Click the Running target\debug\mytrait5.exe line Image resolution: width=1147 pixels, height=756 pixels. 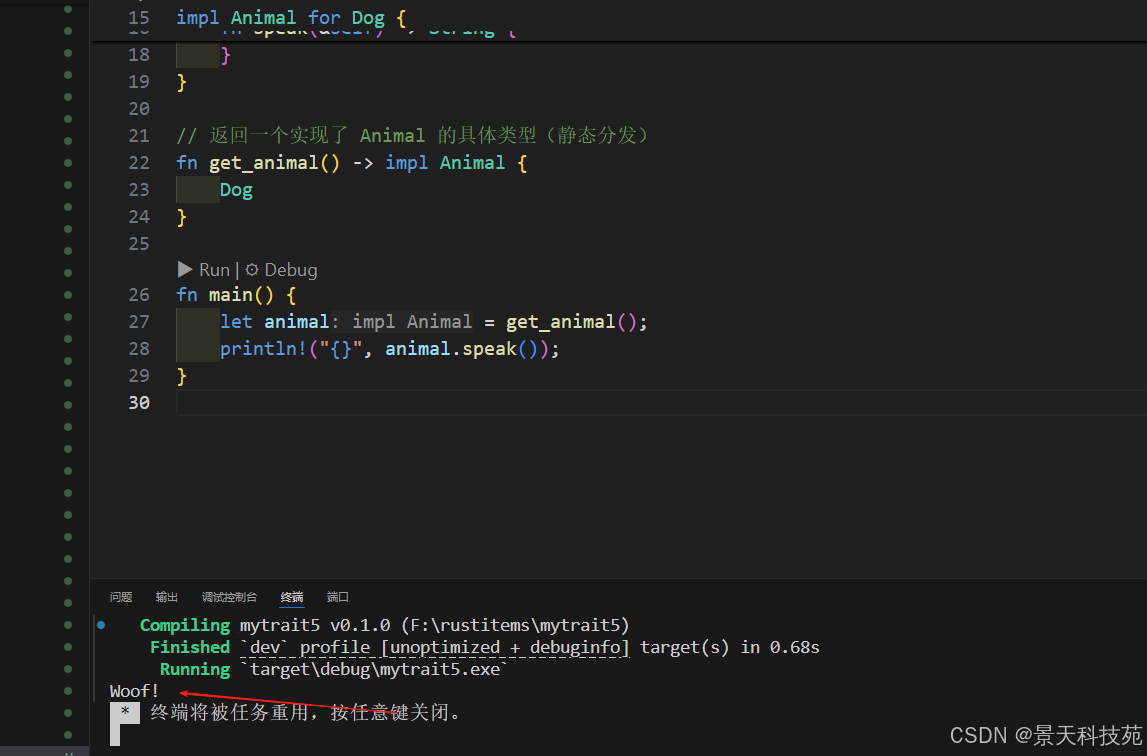point(334,669)
